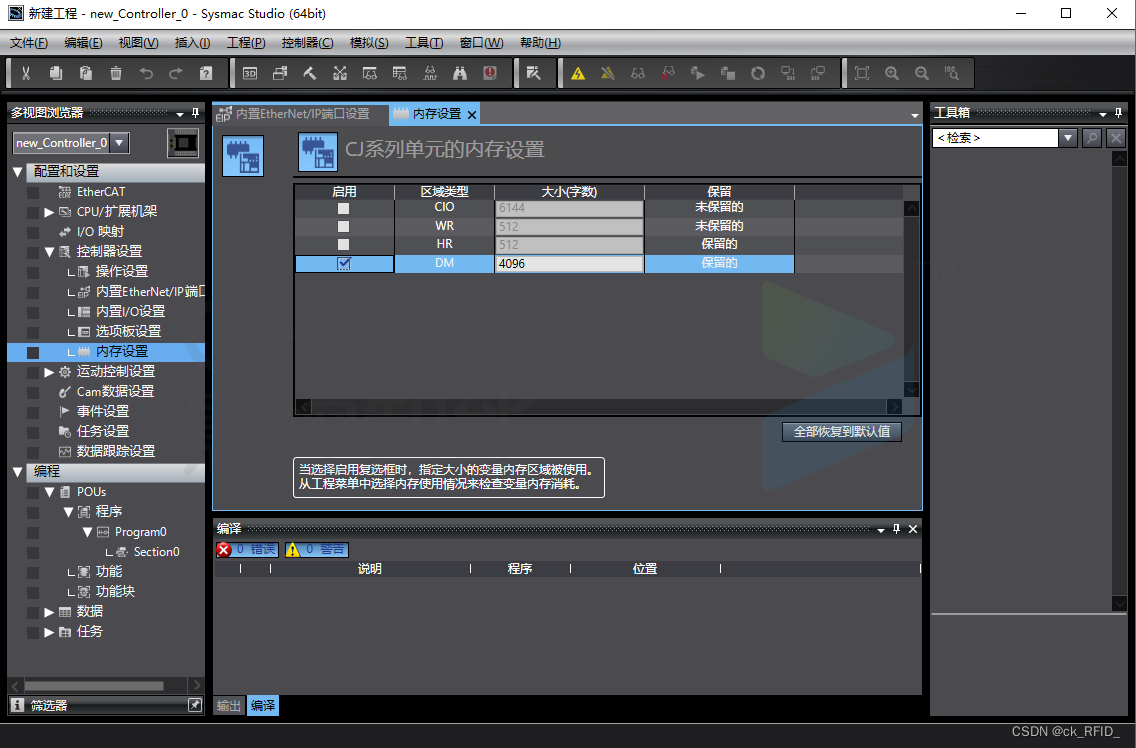Click the Redo arrow icon

click(175, 73)
